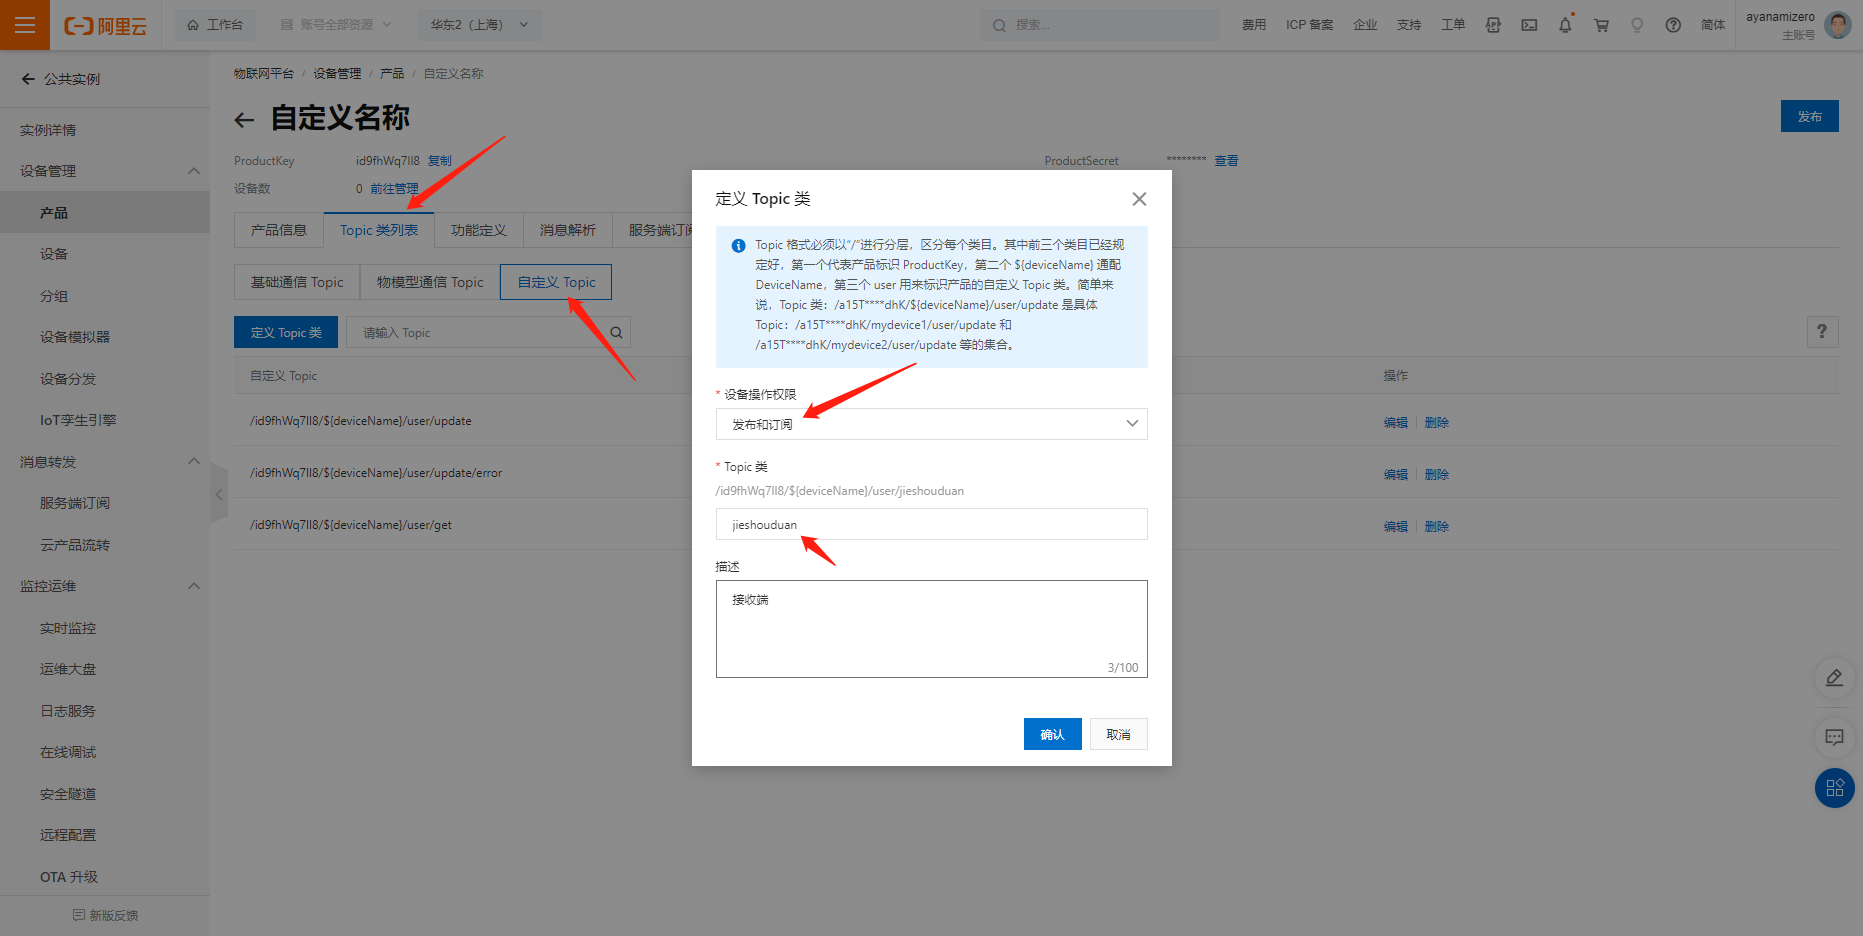Open the region selector 华东2 (上海)
This screenshot has width=1863, height=936.
(479, 25)
